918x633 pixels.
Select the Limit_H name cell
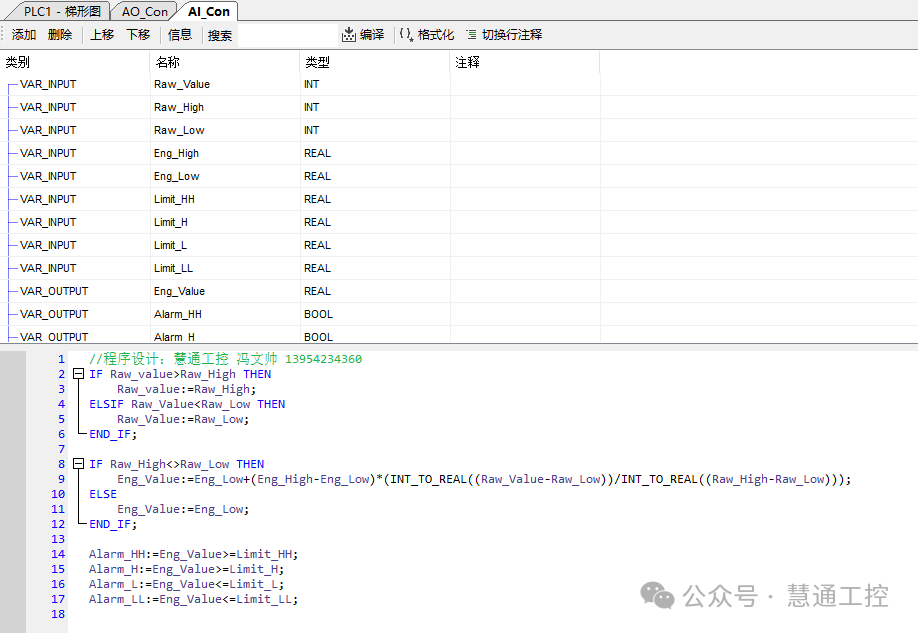(x=225, y=222)
